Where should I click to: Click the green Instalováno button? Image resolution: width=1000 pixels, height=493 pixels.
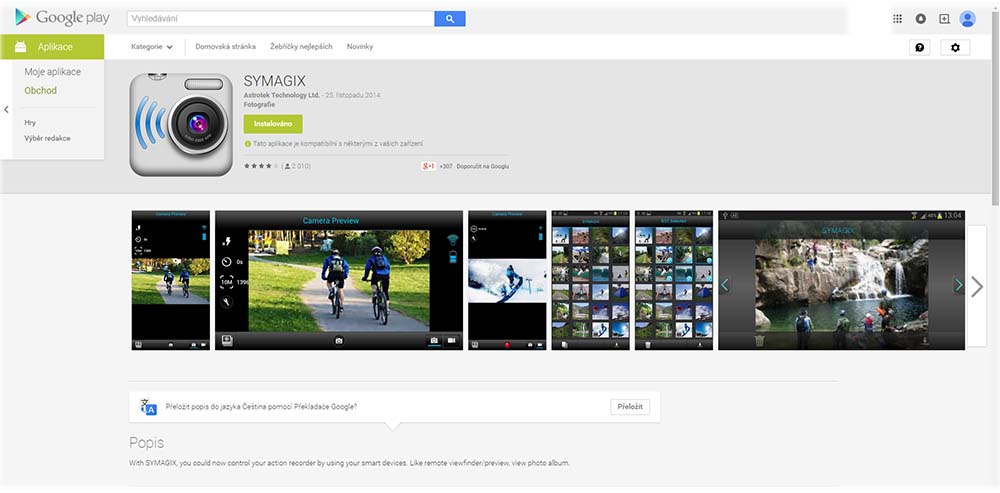273,124
